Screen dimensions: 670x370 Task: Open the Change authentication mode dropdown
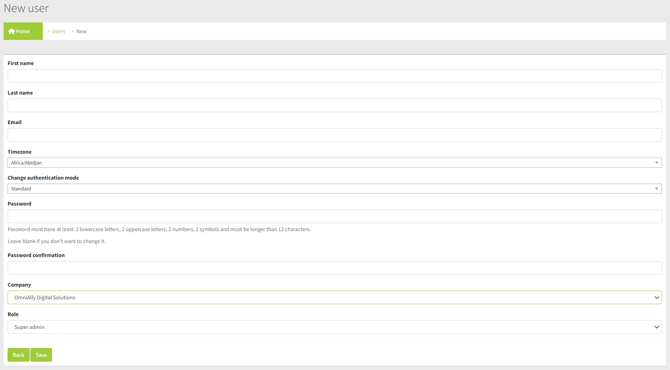pos(335,189)
